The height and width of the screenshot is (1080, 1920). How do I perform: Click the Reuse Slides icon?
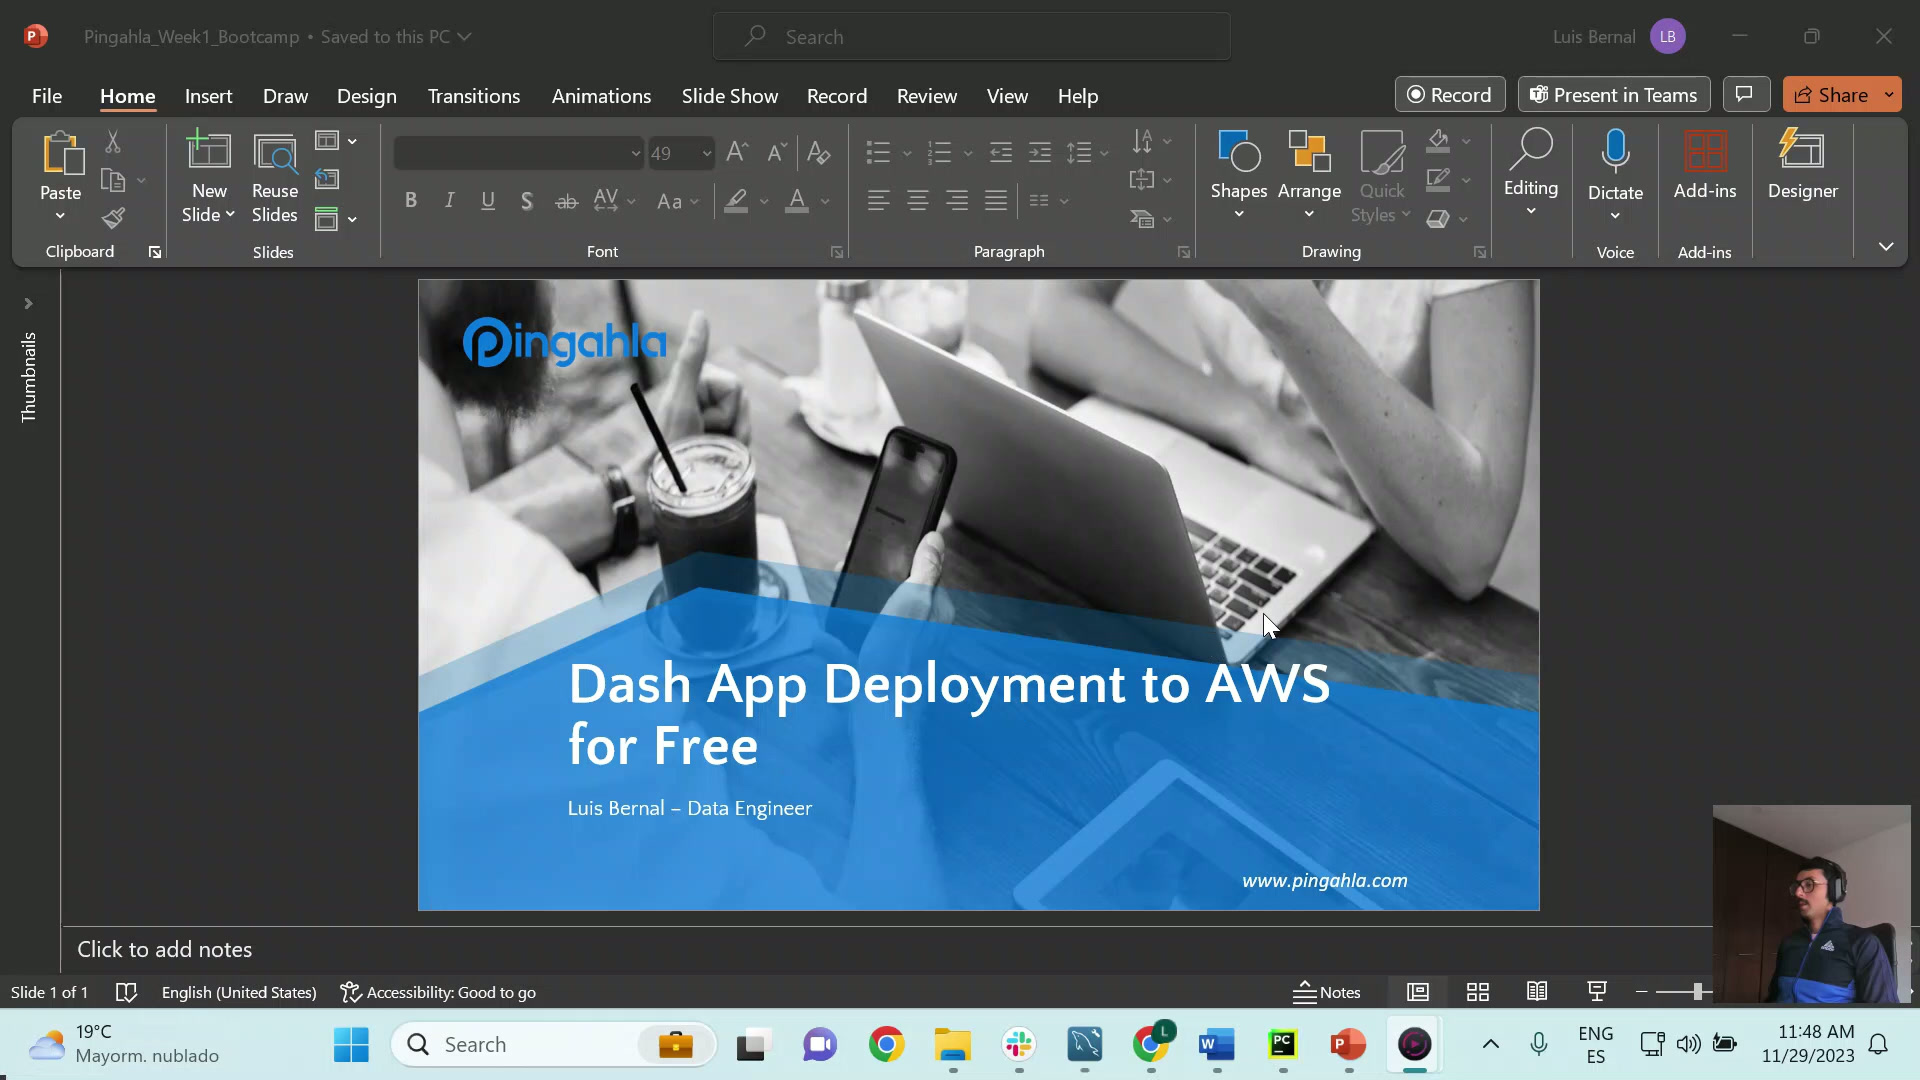275,176
